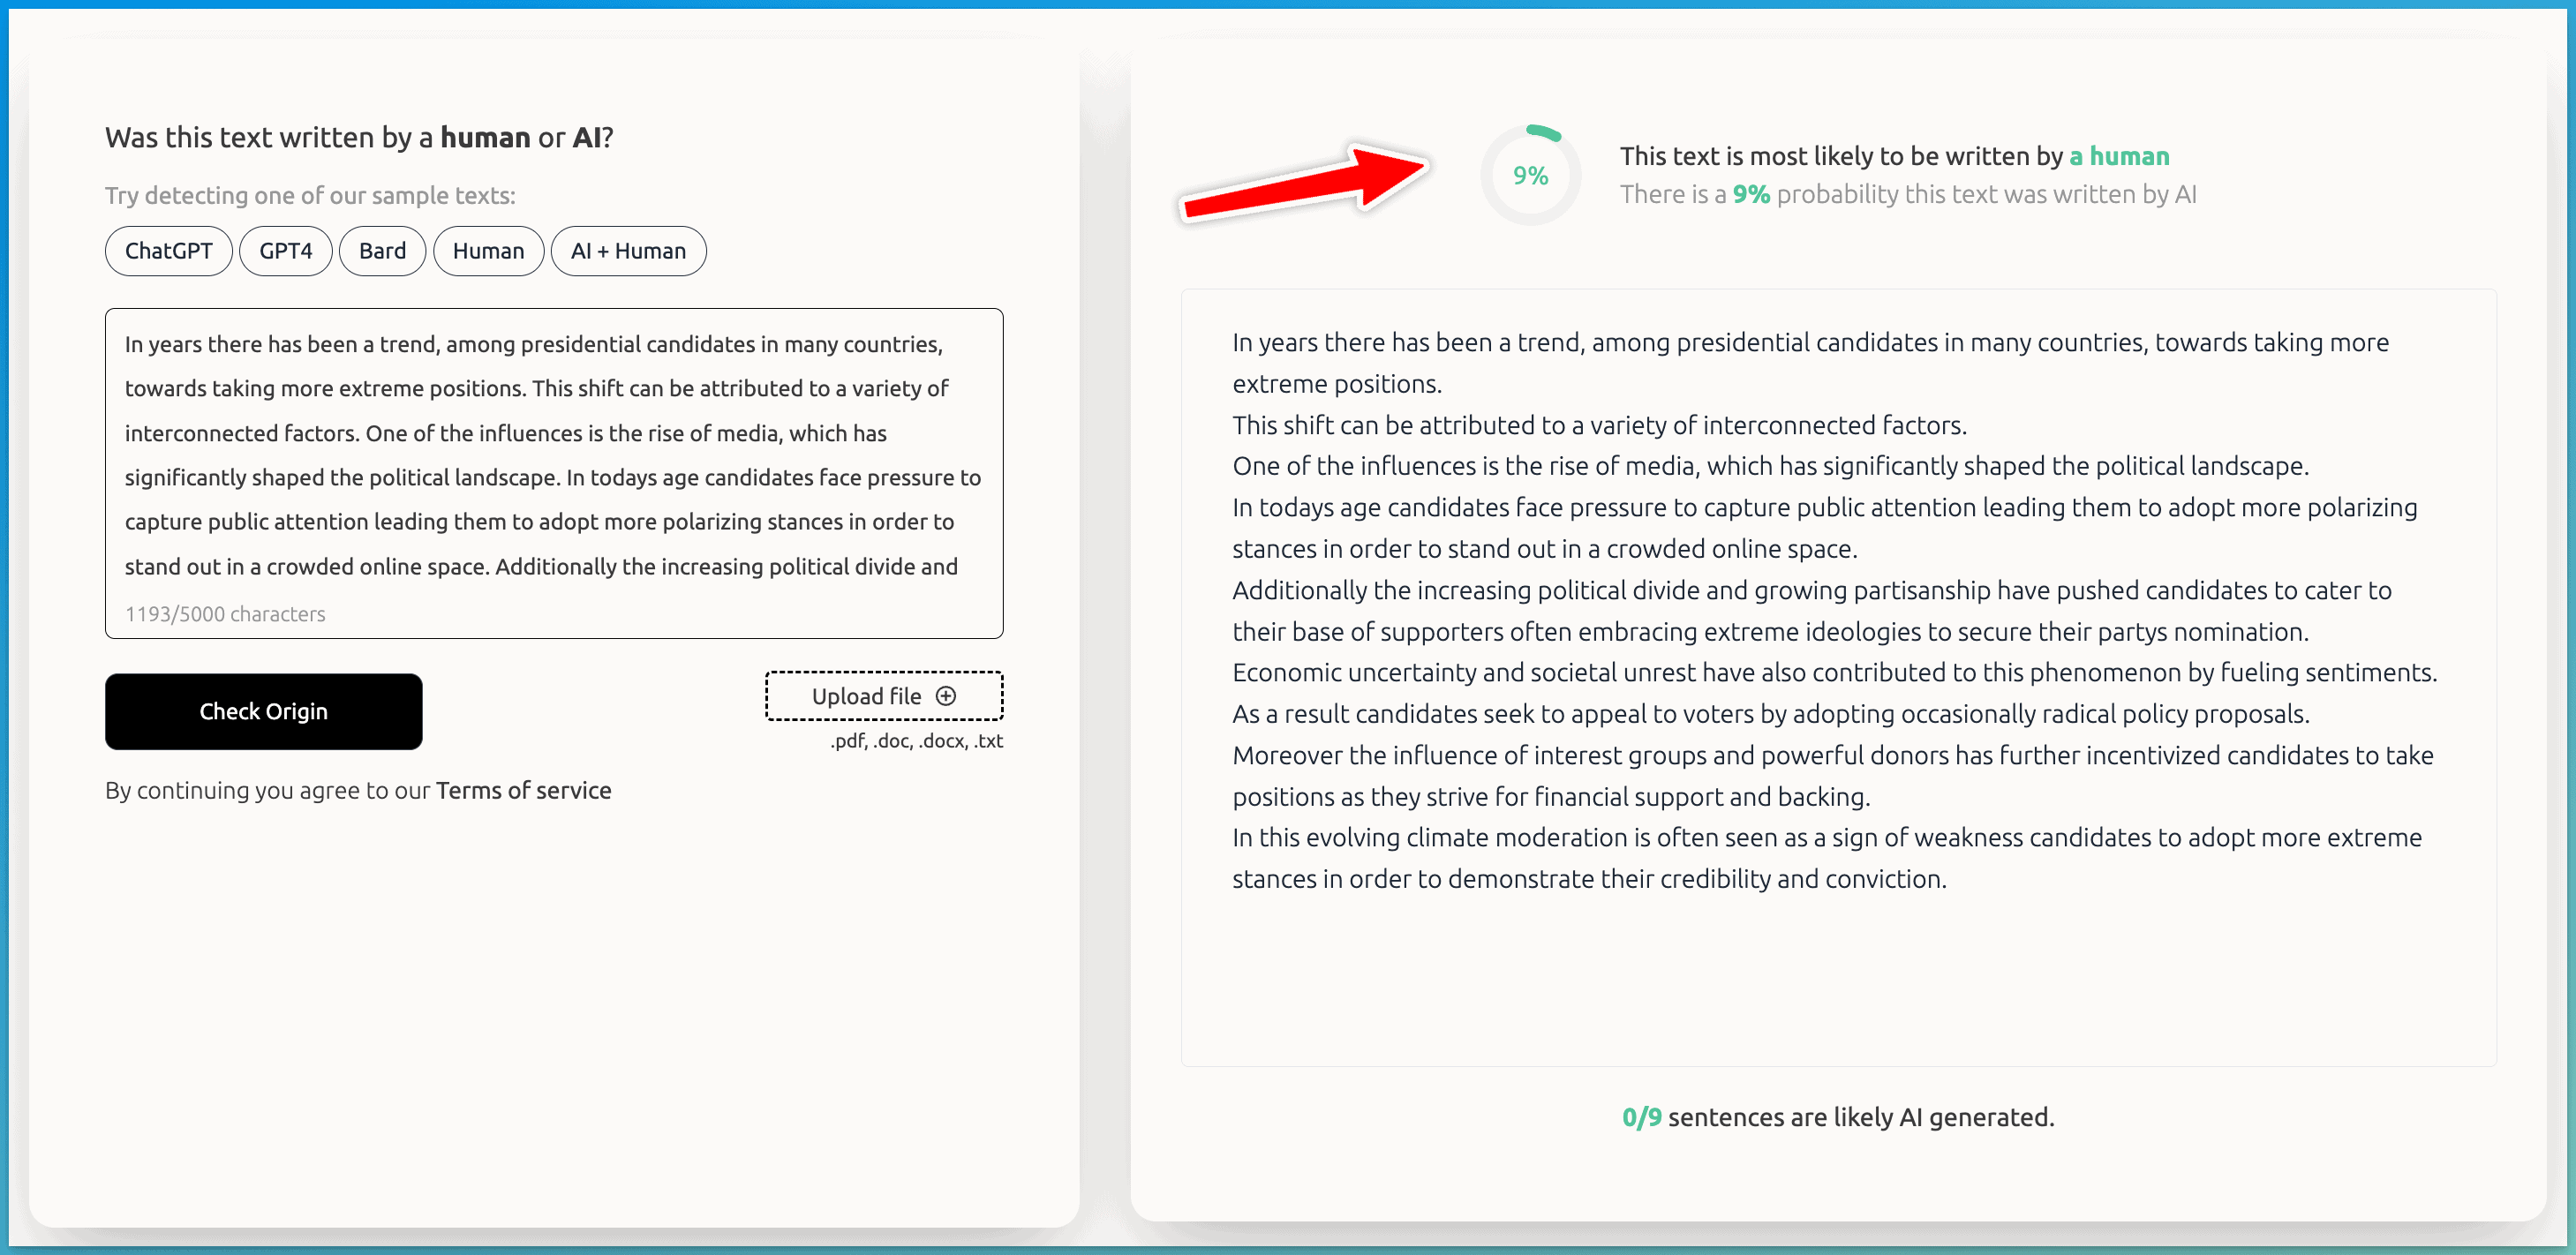
Task: Click the '0/9 sentences are likely AI generated' summary
Action: [x=1838, y=1117]
